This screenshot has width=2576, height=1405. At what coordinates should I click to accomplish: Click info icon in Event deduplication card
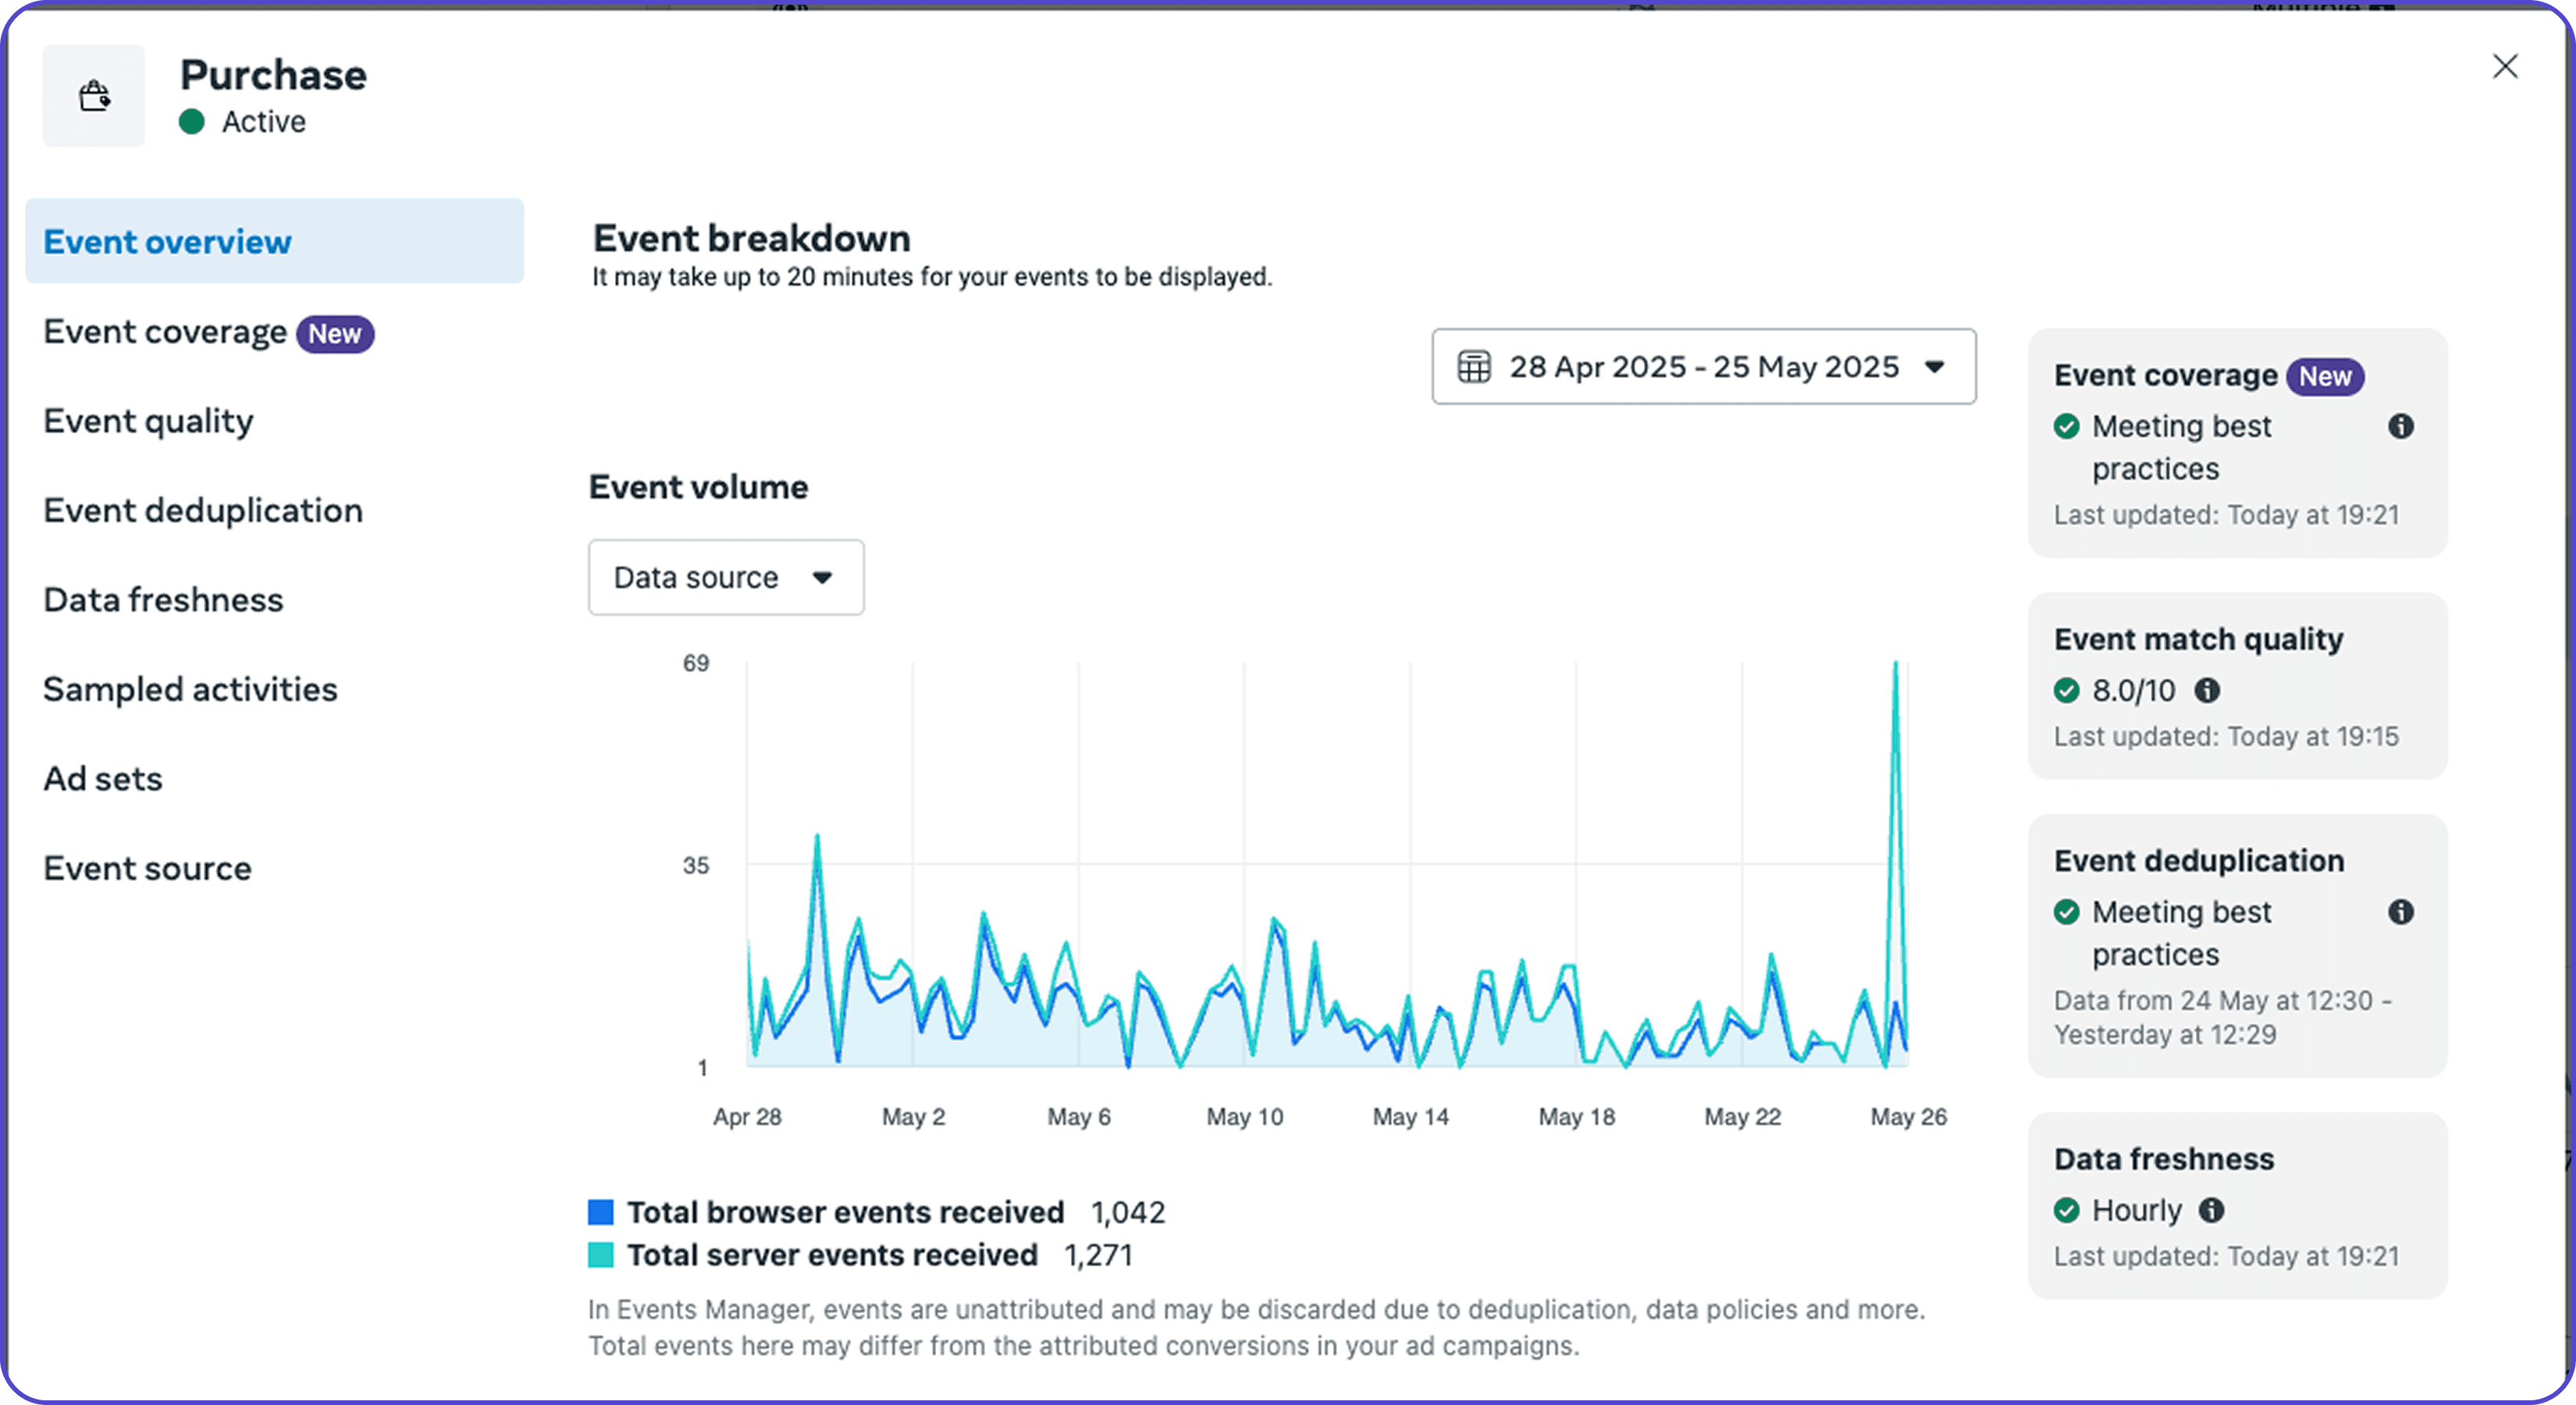coord(2400,912)
